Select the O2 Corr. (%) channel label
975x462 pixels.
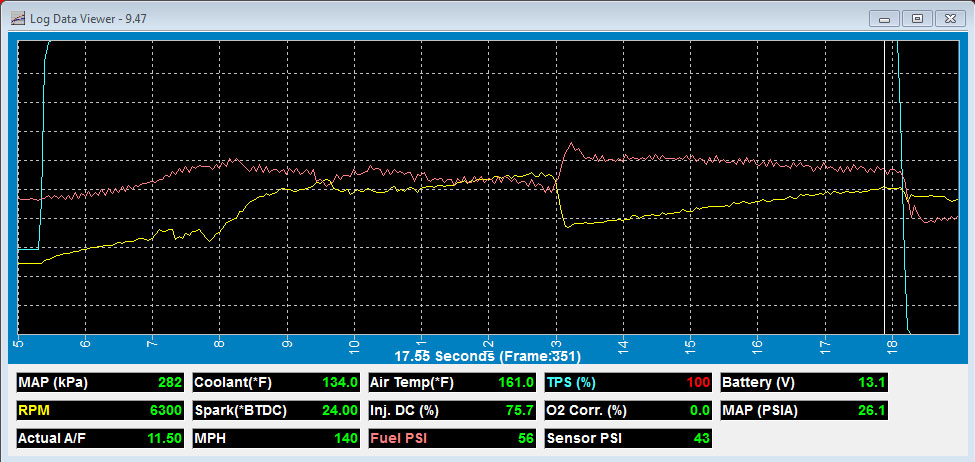(586, 411)
